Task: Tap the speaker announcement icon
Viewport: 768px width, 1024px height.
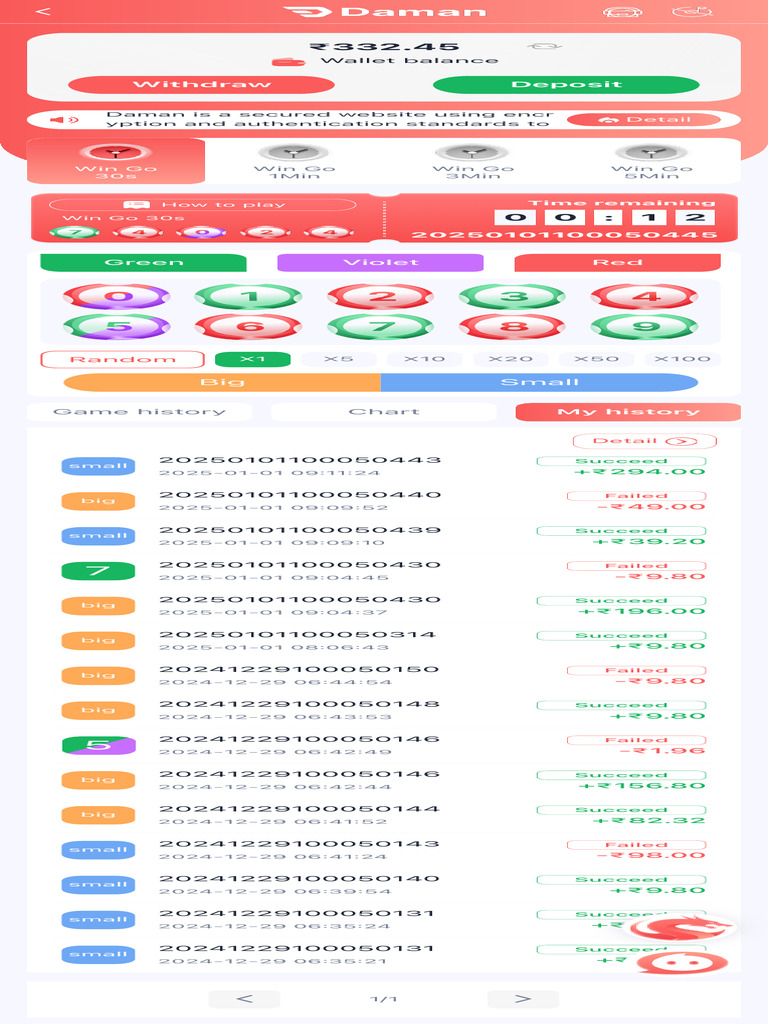Action: point(64,120)
